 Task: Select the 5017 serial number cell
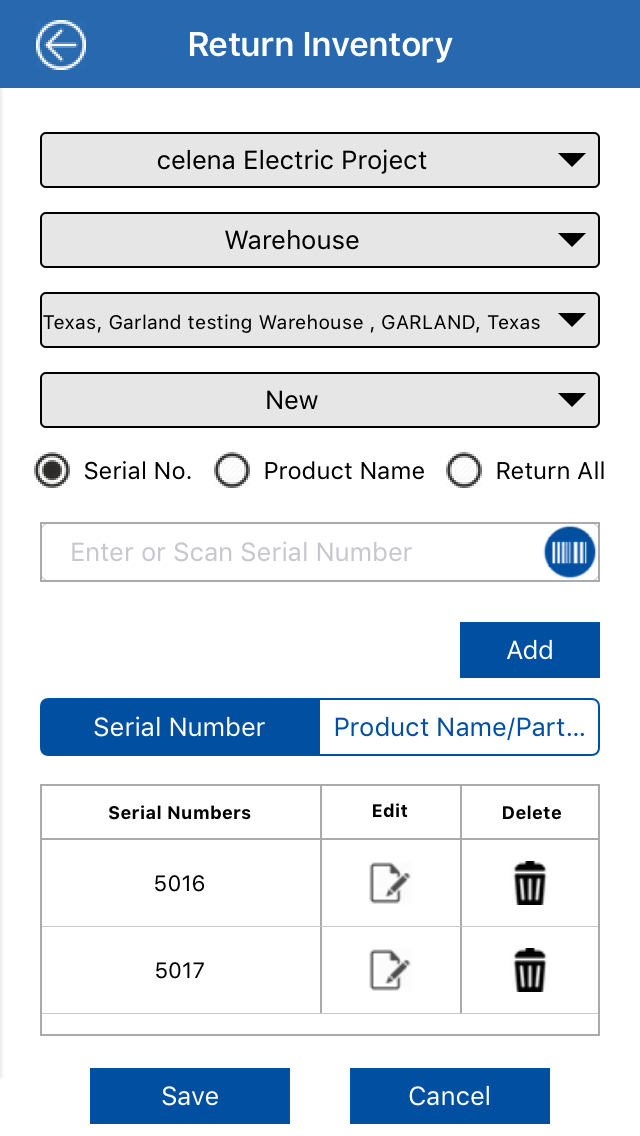click(x=180, y=971)
